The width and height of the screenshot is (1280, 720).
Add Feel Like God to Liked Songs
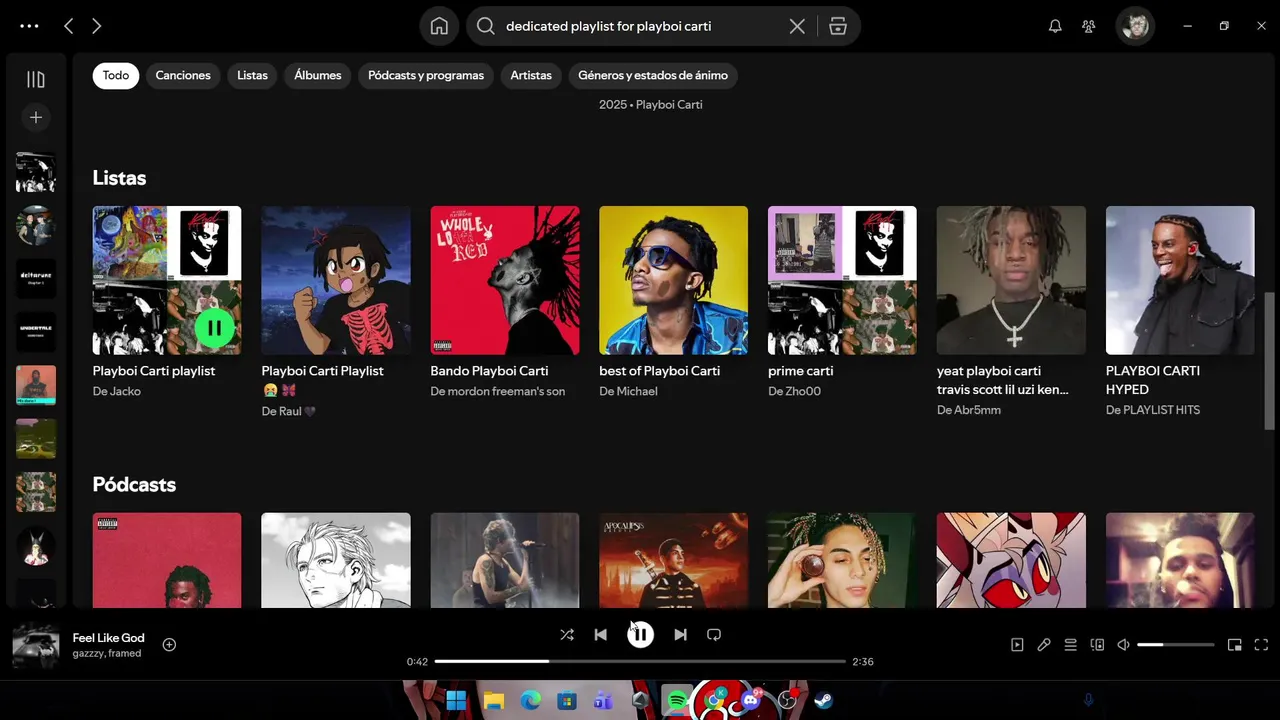tap(169, 645)
